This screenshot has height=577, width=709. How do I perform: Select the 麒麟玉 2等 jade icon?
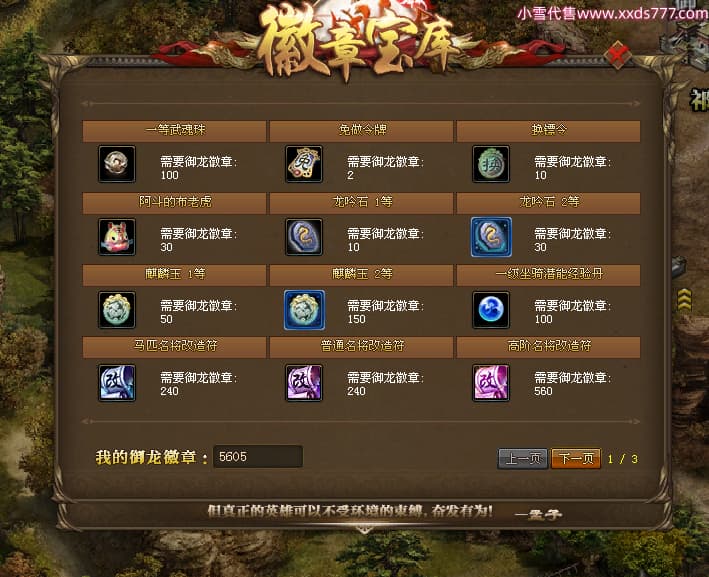tap(304, 310)
